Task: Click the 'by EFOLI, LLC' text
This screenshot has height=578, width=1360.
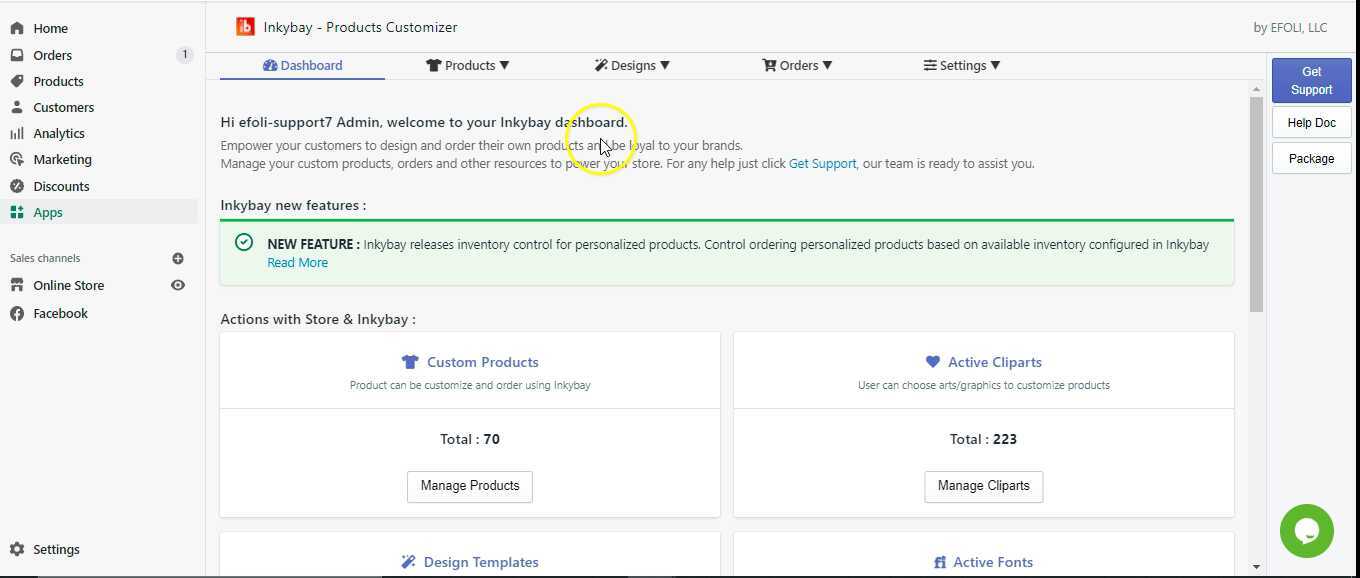Action: [x=1290, y=27]
